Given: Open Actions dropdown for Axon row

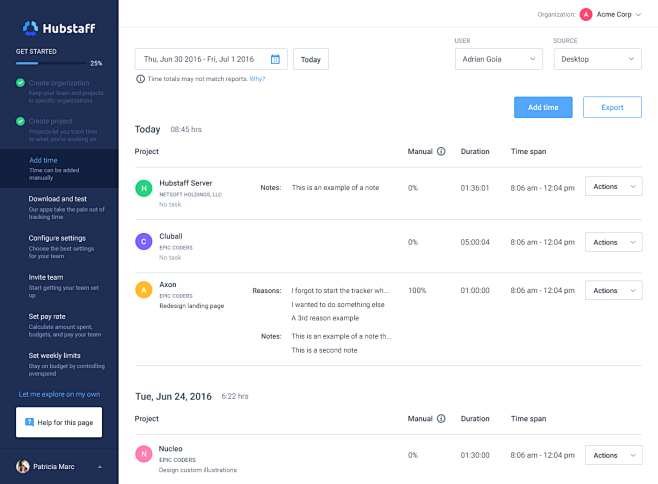Looking at the screenshot, I should pyautogui.click(x=614, y=290).
